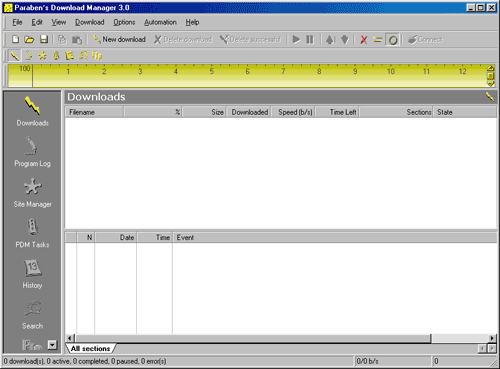Sort by Downloaded column header

249,112
